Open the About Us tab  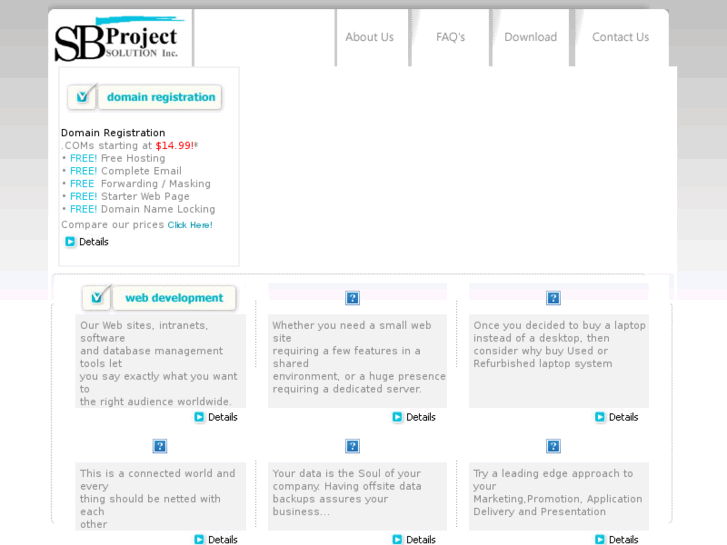click(x=370, y=37)
